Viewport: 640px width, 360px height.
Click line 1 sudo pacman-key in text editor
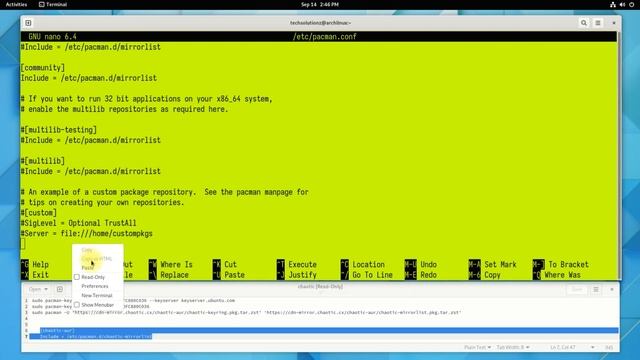(x=133, y=300)
